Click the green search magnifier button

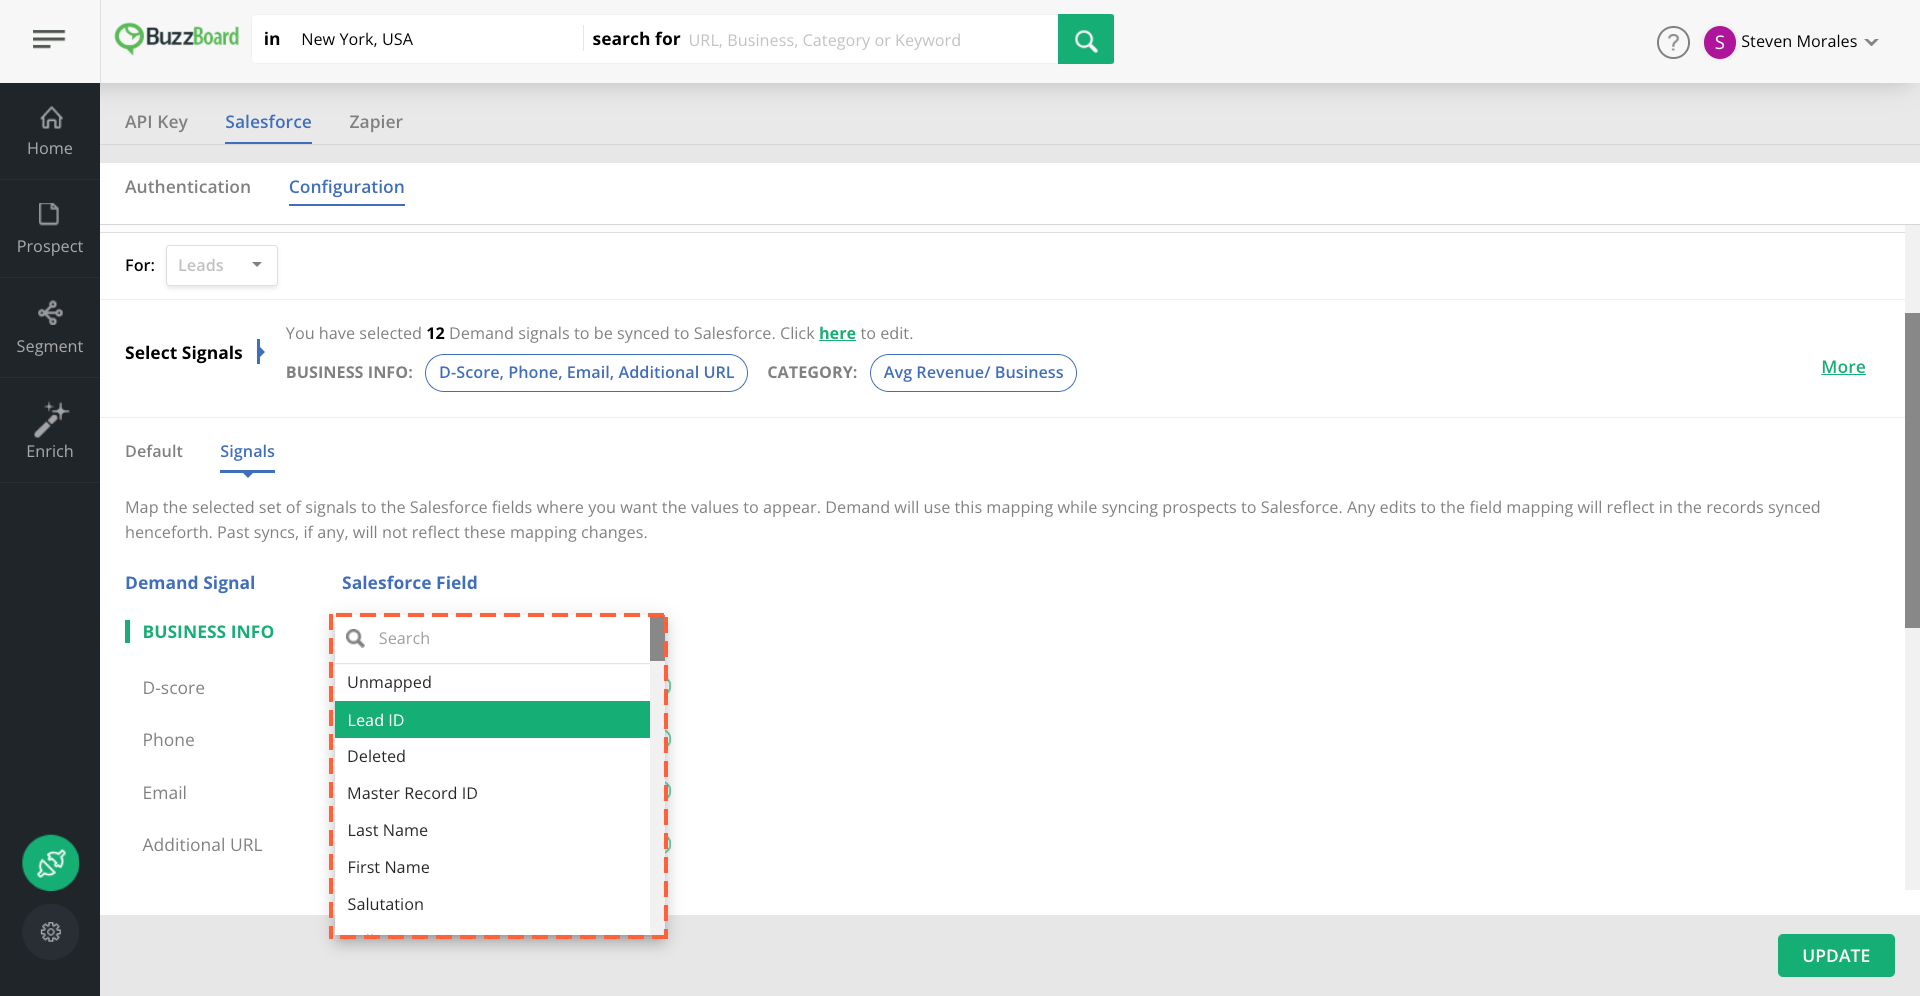click(x=1085, y=39)
